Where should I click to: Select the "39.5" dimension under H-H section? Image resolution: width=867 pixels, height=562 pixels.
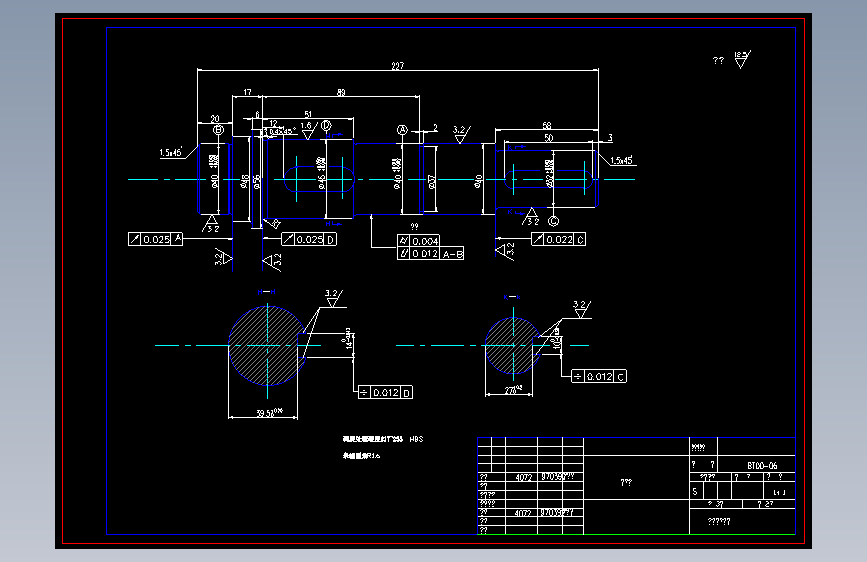pyautogui.click(x=269, y=413)
